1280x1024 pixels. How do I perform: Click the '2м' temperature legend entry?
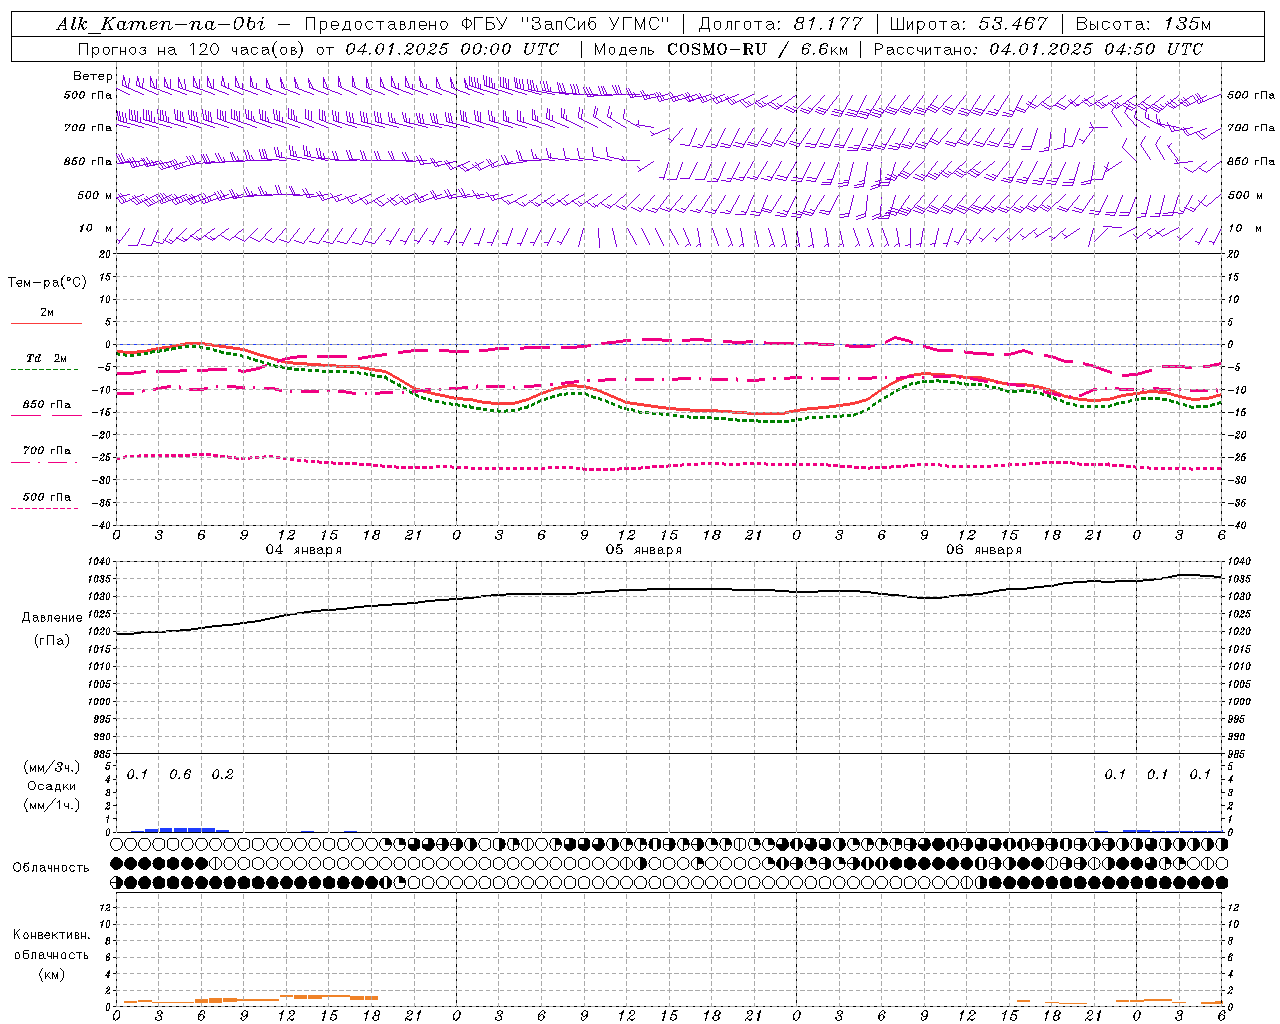pyautogui.click(x=47, y=312)
